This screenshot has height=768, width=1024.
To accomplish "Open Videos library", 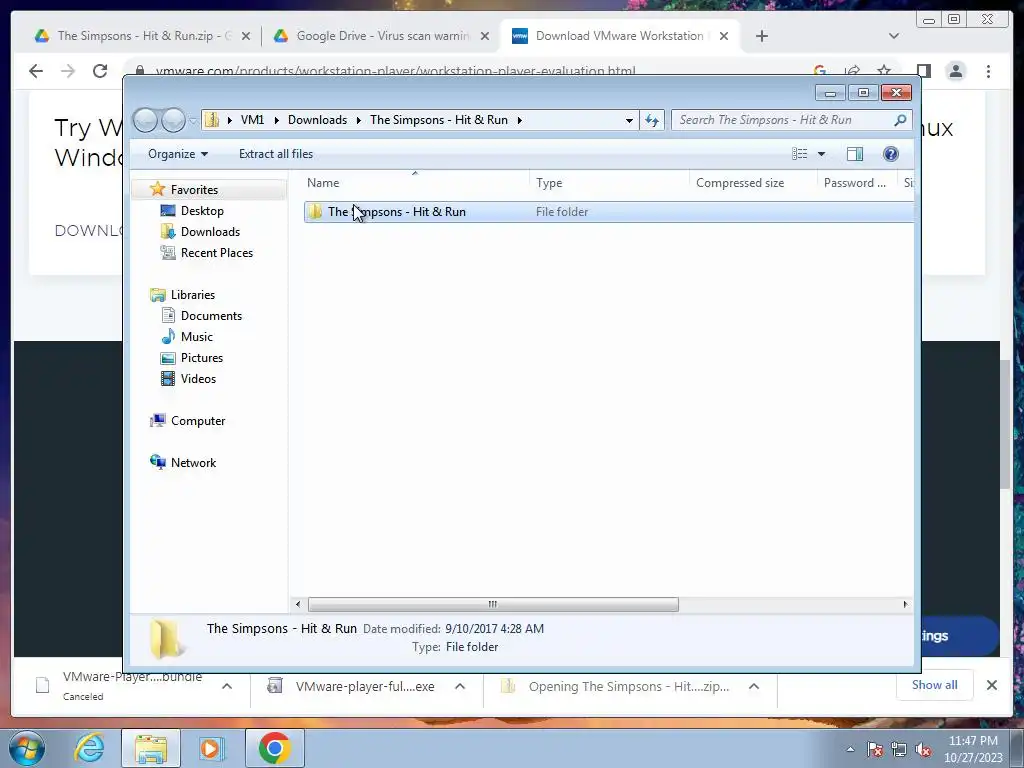I will pyautogui.click(x=198, y=379).
